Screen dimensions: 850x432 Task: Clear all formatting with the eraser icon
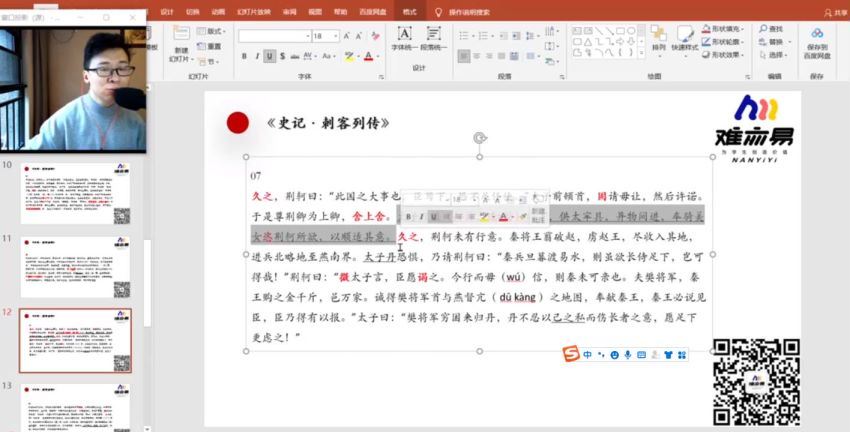click(x=376, y=36)
